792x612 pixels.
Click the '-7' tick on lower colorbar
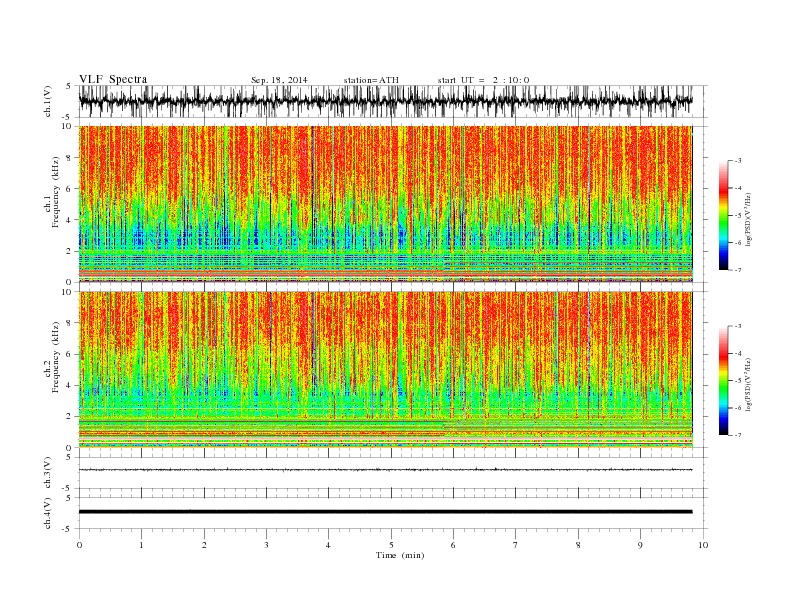tap(737, 435)
